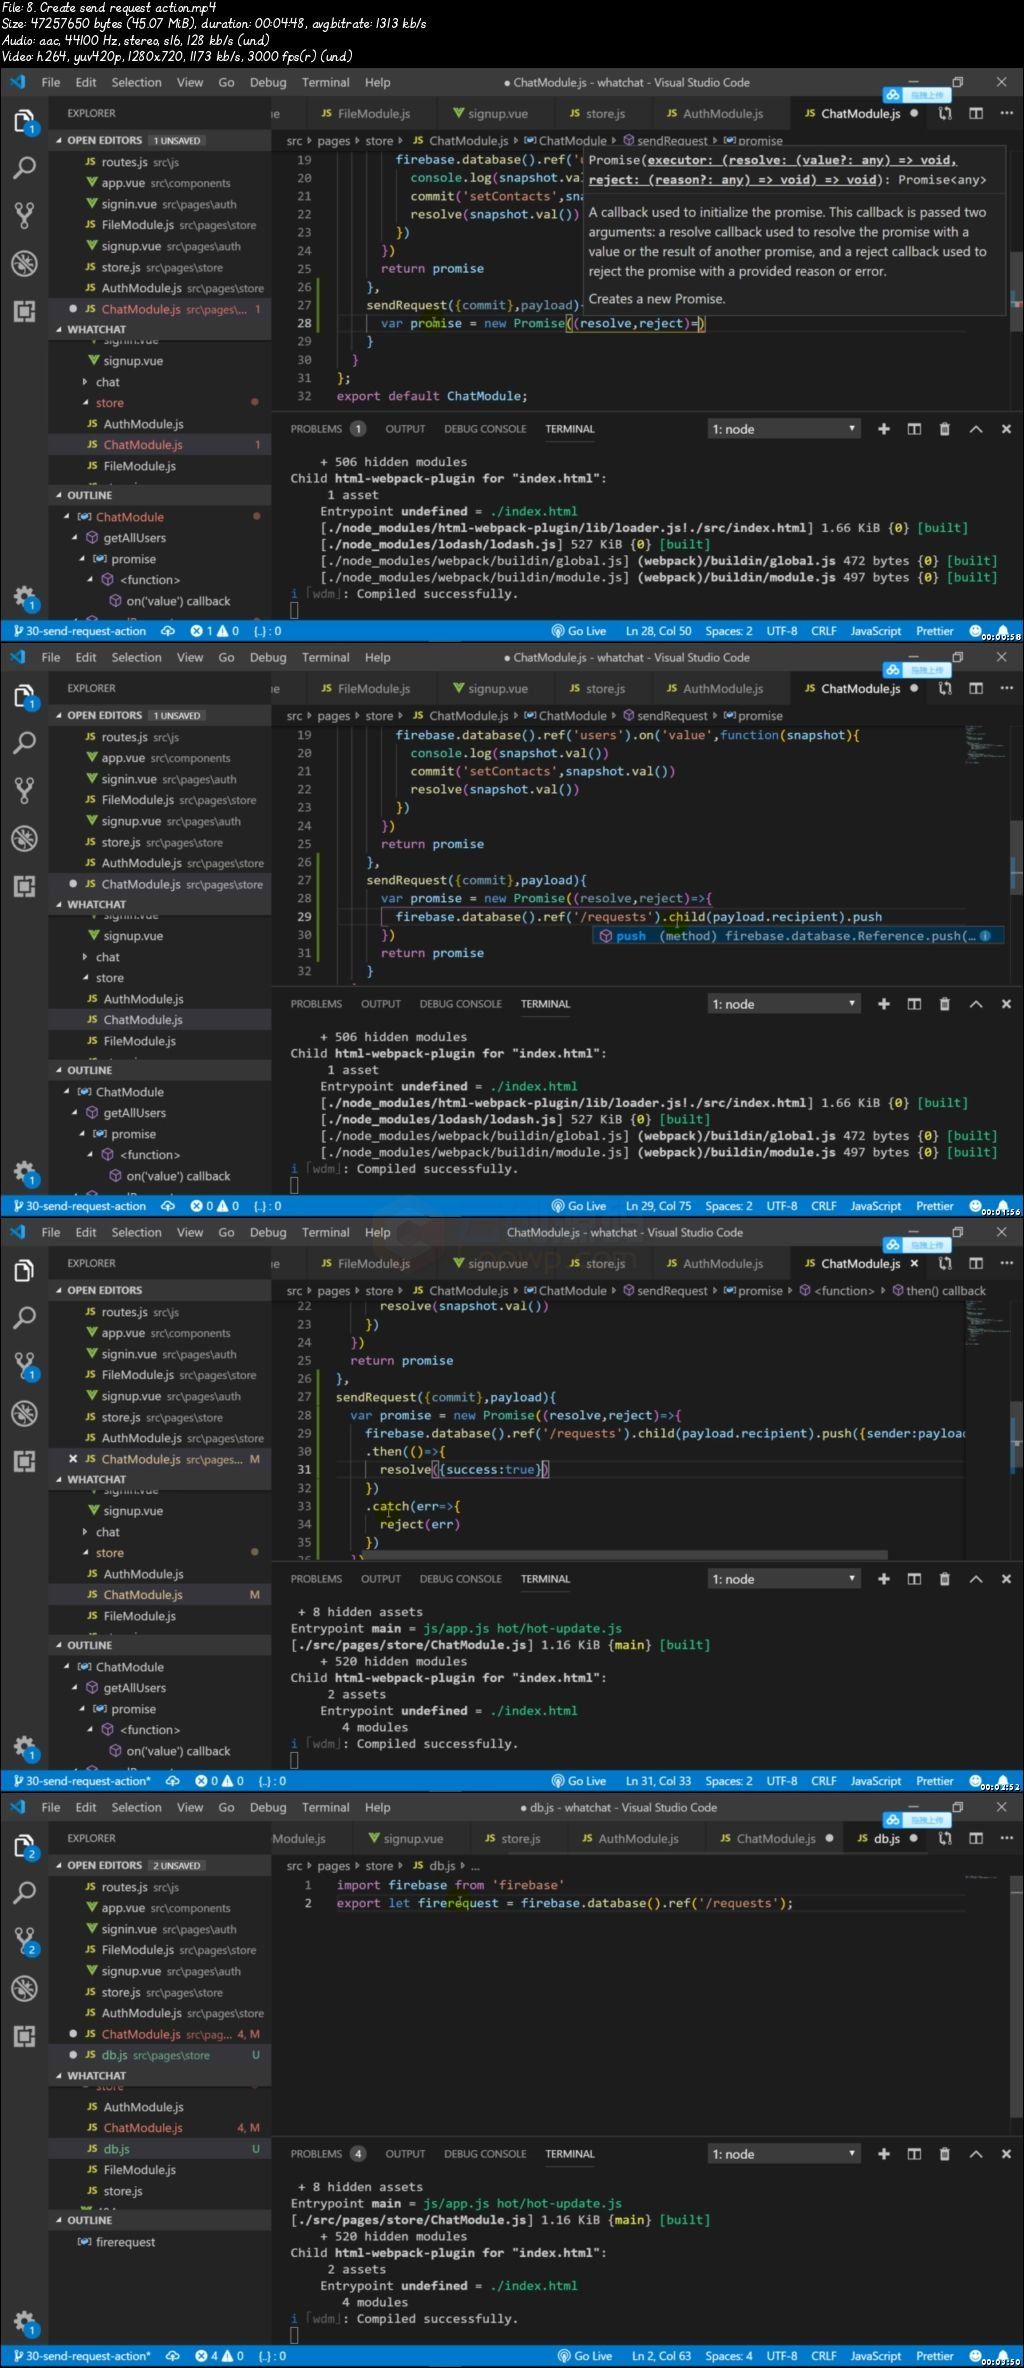Kill terminal trash icon in window showing Ln 29, Col 75
1024x2368 pixels.
coord(944,1004)
